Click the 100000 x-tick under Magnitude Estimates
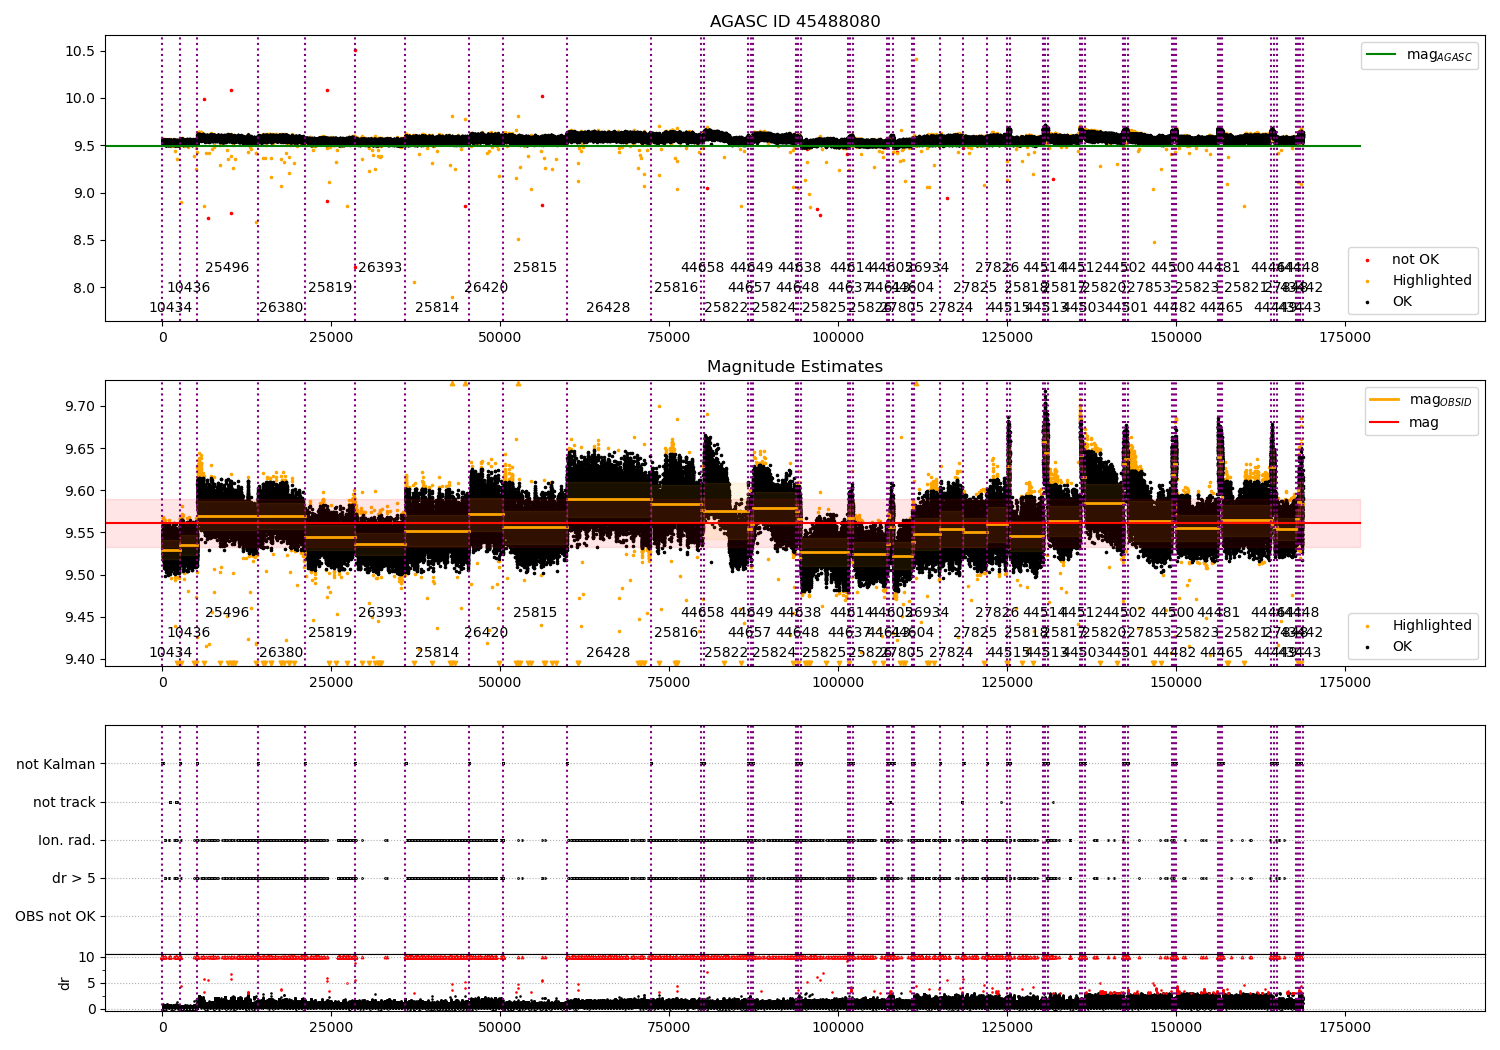 (x=838, y=683)
